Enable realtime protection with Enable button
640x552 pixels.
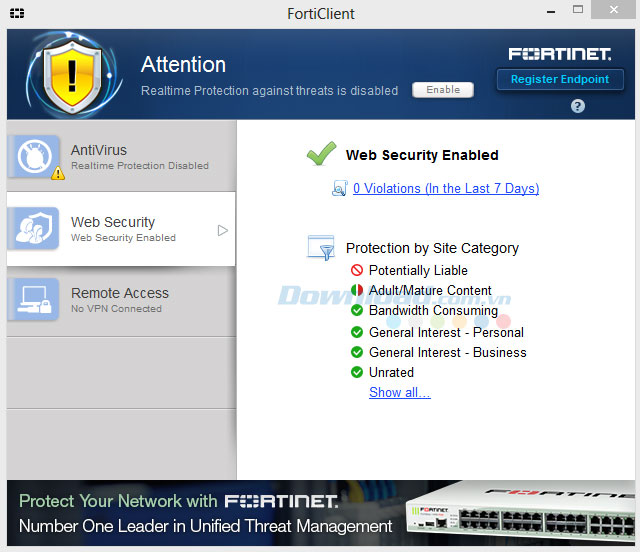[x=443, y=90]
